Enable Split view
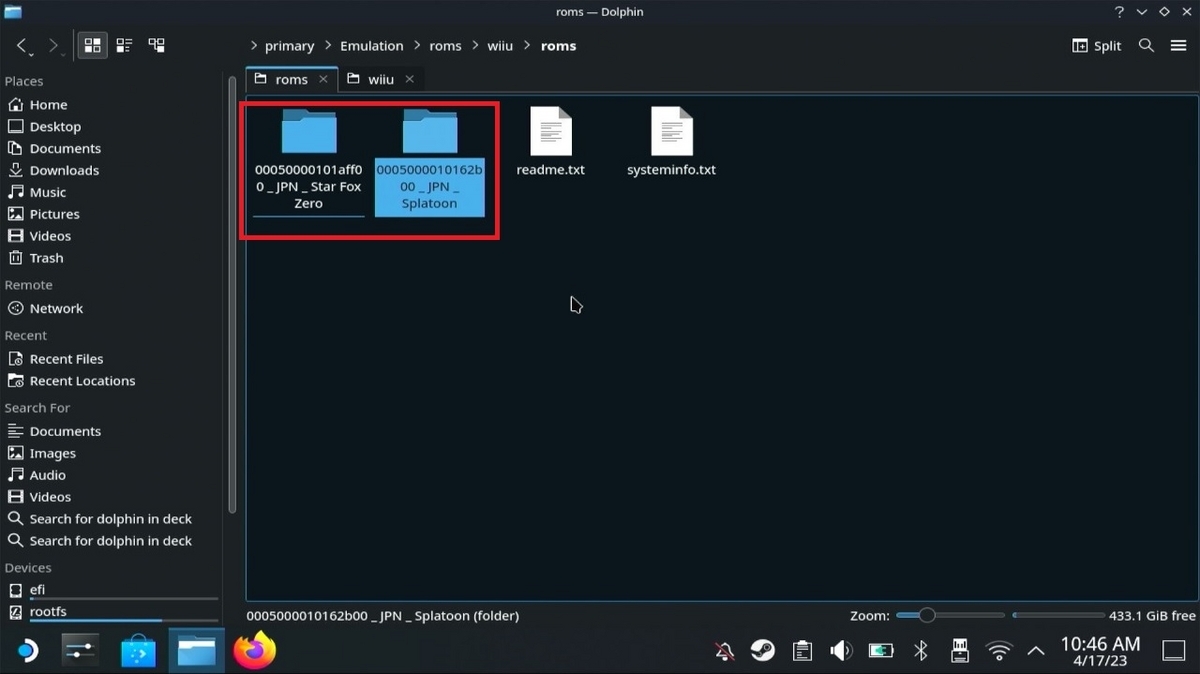Image resolution: width=1200 pixels, height=674 pixels. [x=1097, y=46]
